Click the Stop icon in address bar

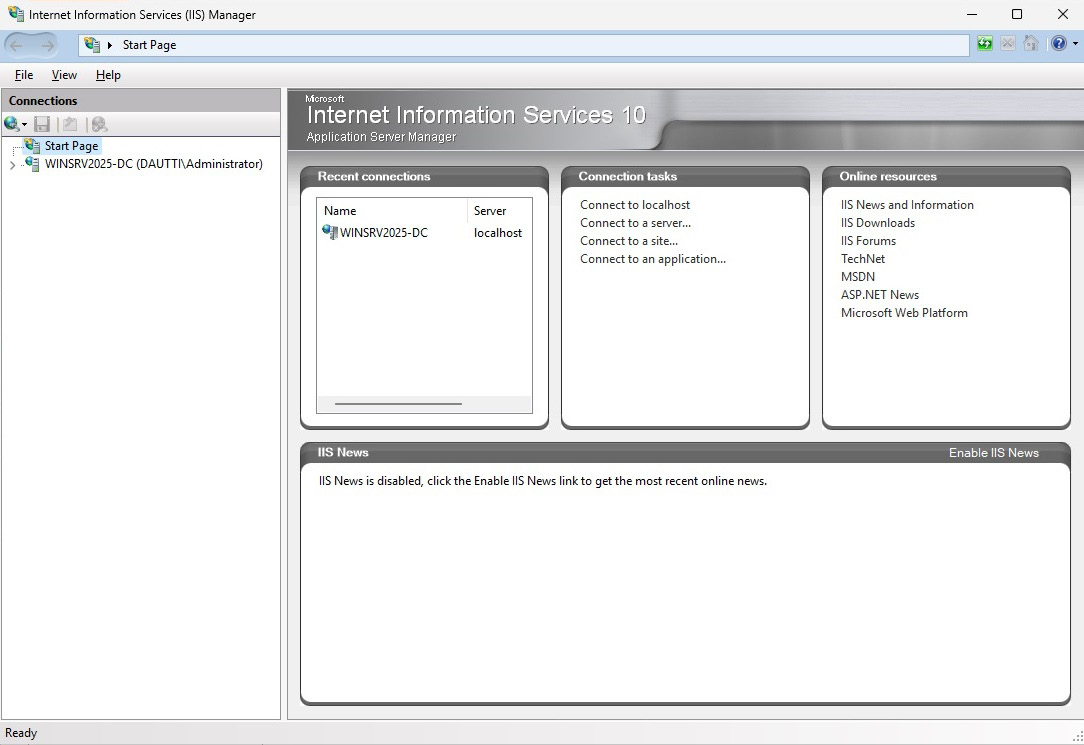[1008, 44]
